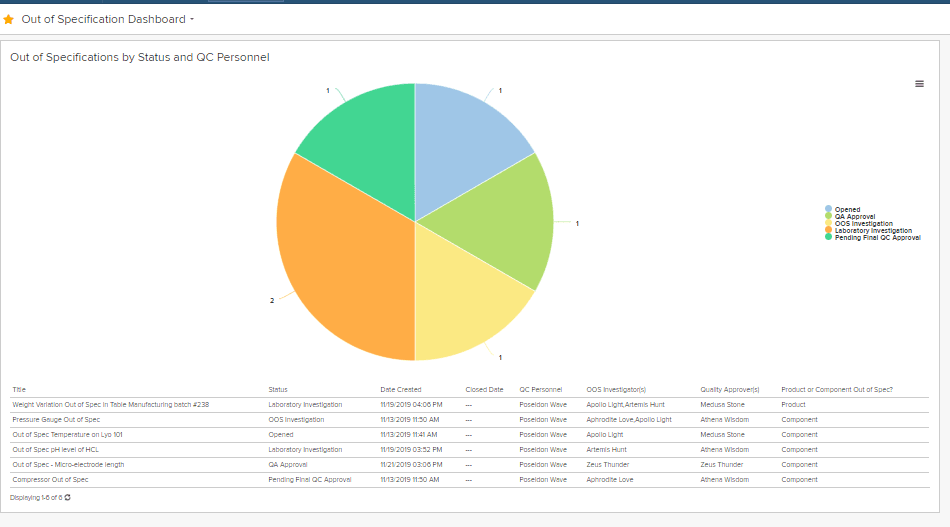Open the Pressure Gauge Out of Spec record

(x=56, y=419)
